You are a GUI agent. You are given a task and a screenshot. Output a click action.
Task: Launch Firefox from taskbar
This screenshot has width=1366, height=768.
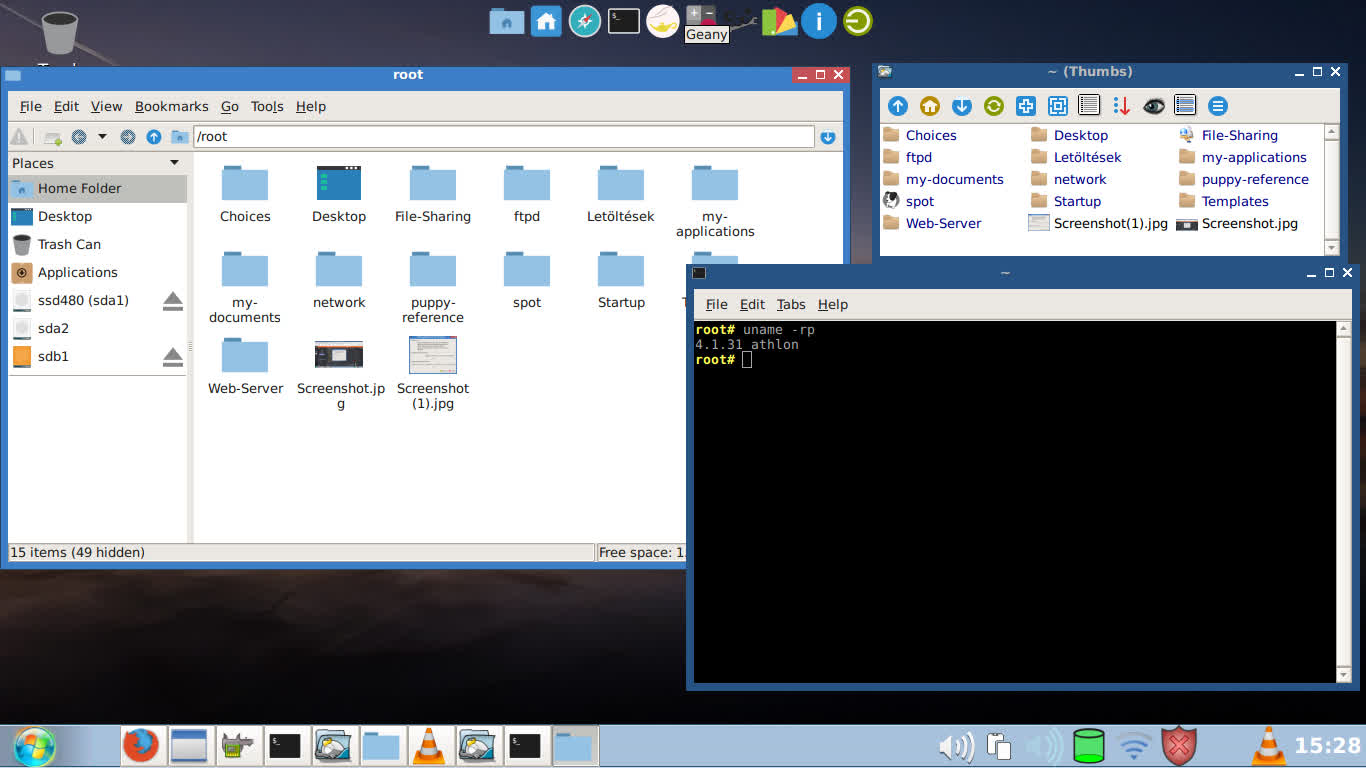point(141,746)
